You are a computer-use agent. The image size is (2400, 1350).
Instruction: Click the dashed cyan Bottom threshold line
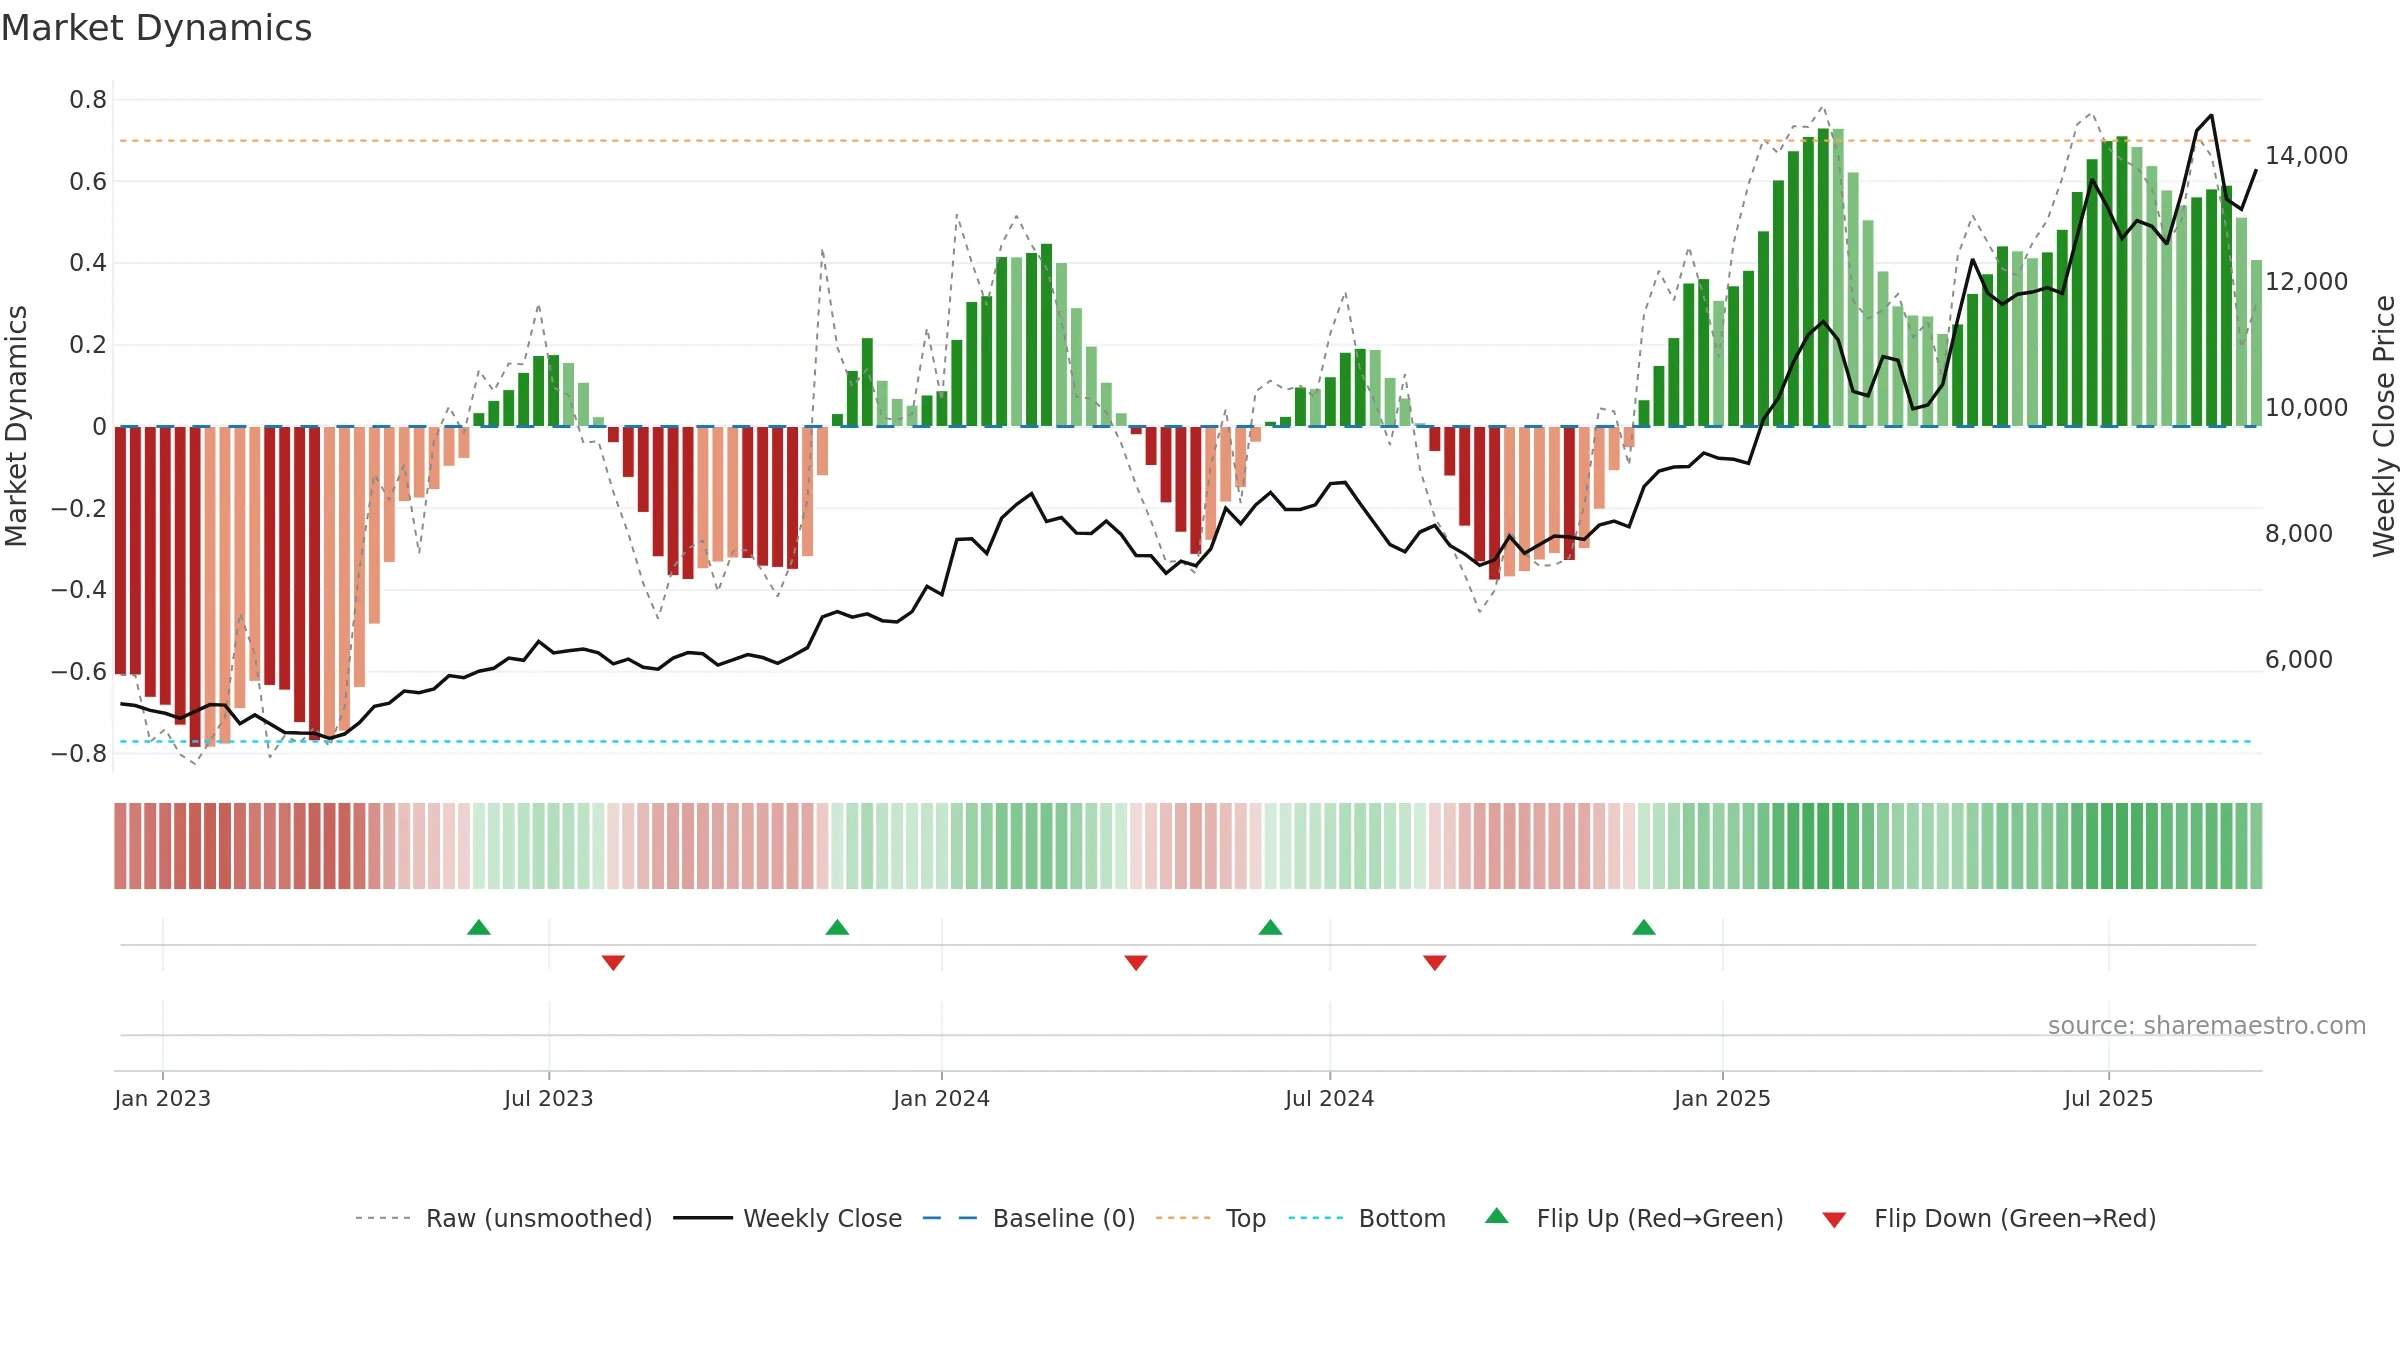[1186, 742]
